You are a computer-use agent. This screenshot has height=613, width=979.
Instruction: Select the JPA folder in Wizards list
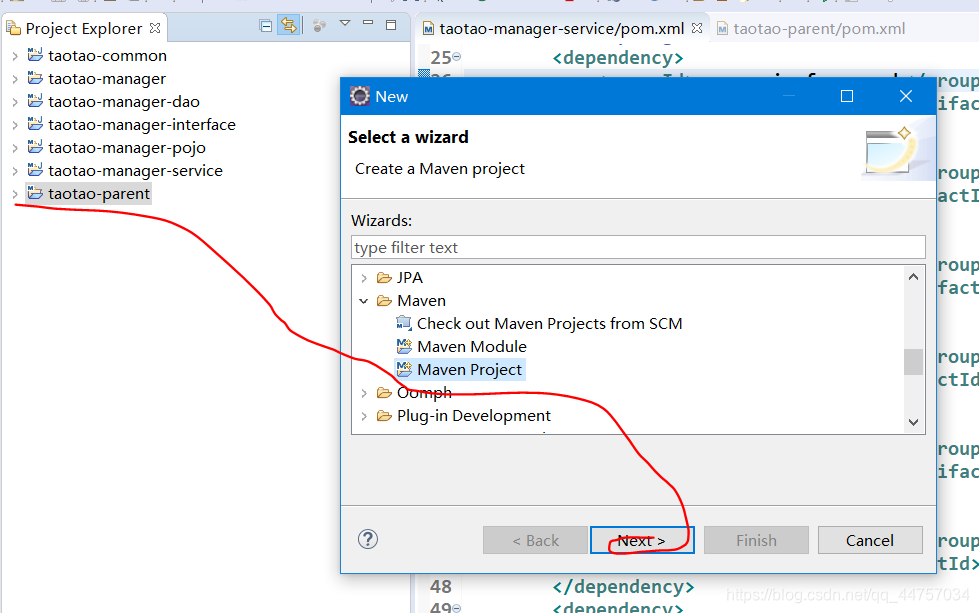[x=409, y=278]
